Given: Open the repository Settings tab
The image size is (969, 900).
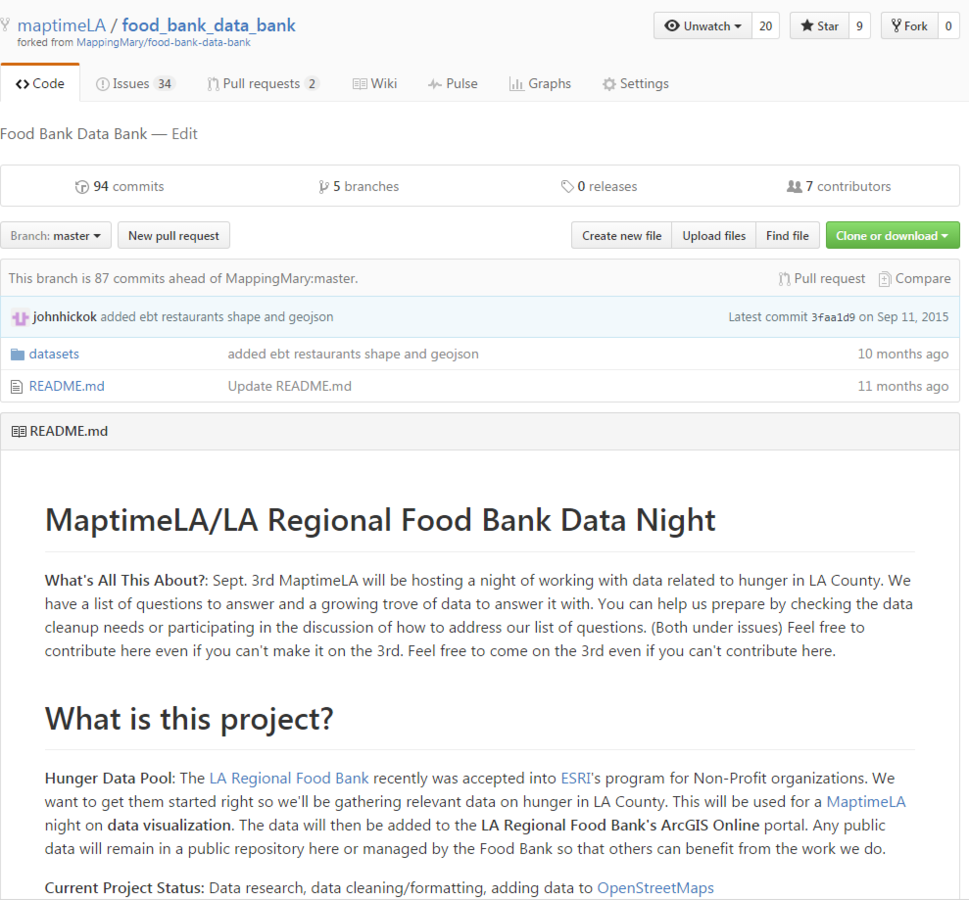Looking at the screenshot, I should click(x=635, y=84).
